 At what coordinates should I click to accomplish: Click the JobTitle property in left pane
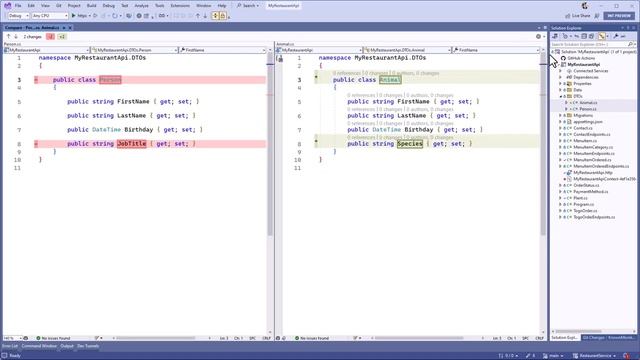click(x=131, y=144)
